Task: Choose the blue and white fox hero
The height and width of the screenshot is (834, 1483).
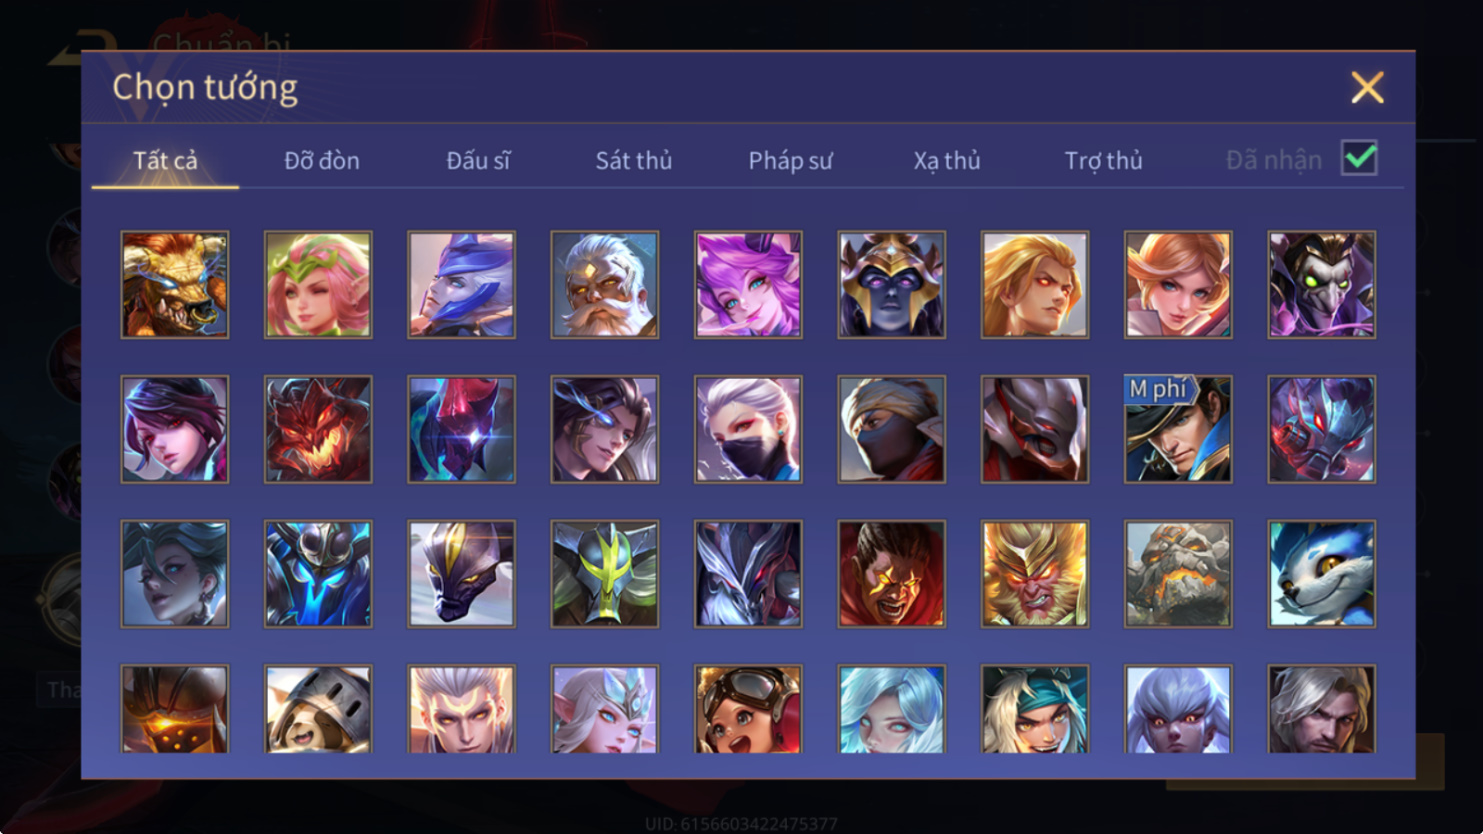Action: tap(1322, 574)
